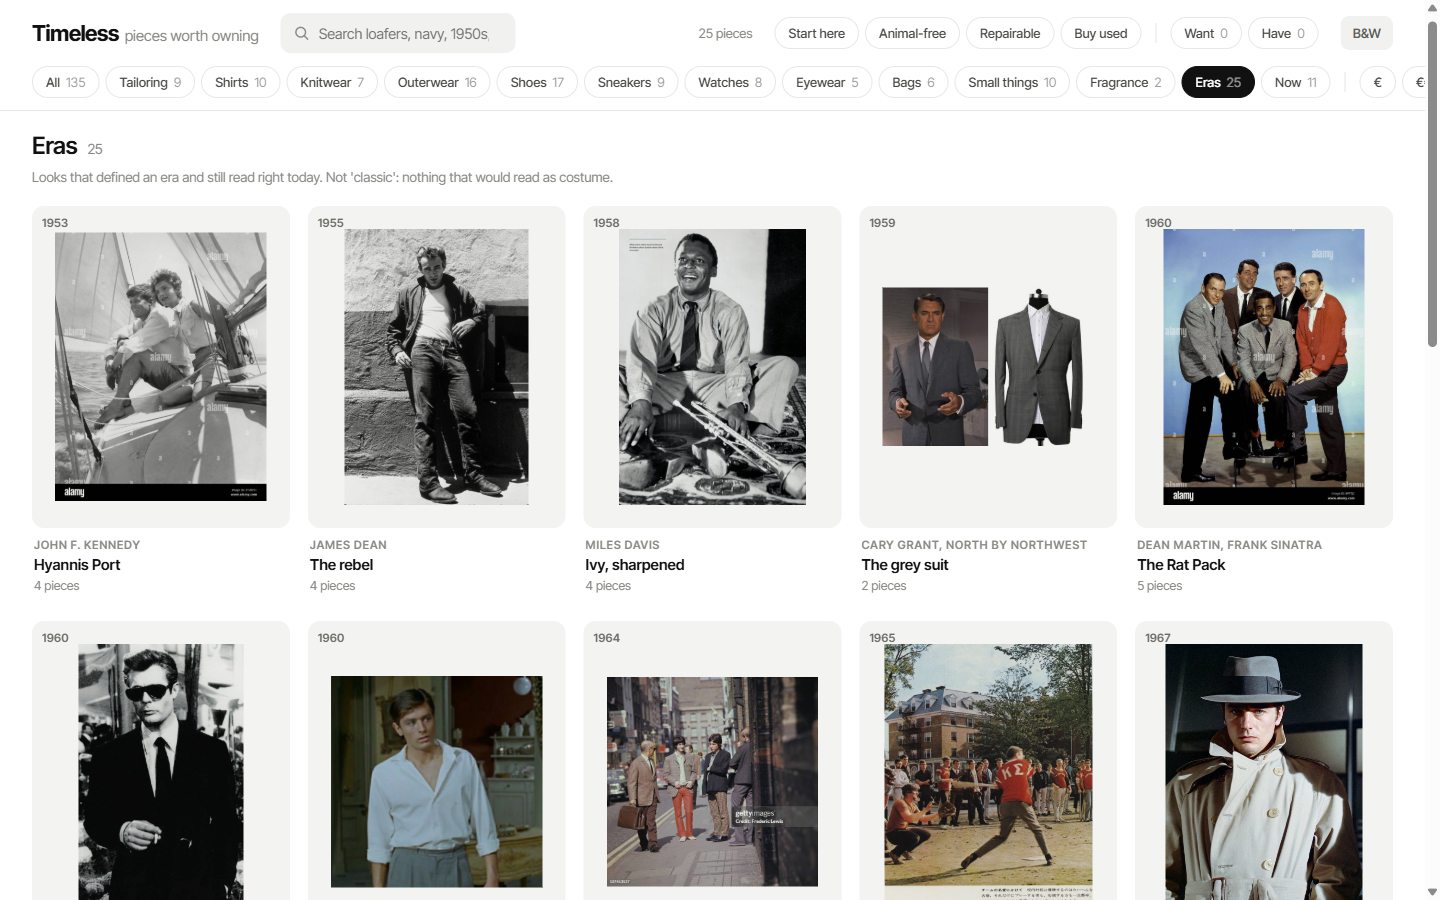The image size is (1440, 900).
Task: Go to the Watches tab
Action: tap(730, 82)
